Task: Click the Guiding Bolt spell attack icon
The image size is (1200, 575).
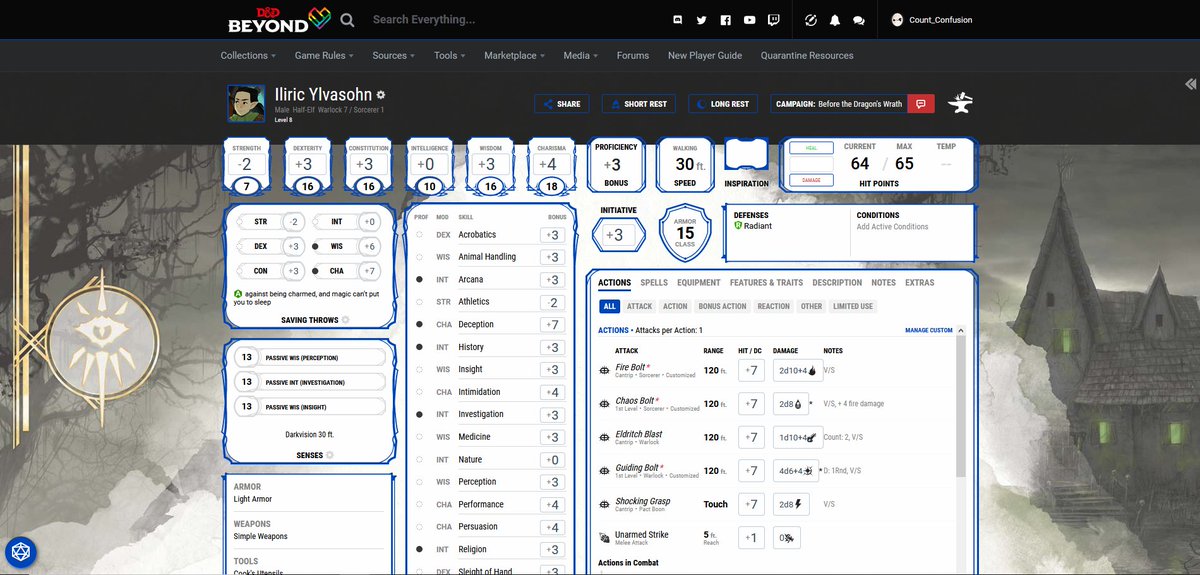Action: tap(604, 470)
